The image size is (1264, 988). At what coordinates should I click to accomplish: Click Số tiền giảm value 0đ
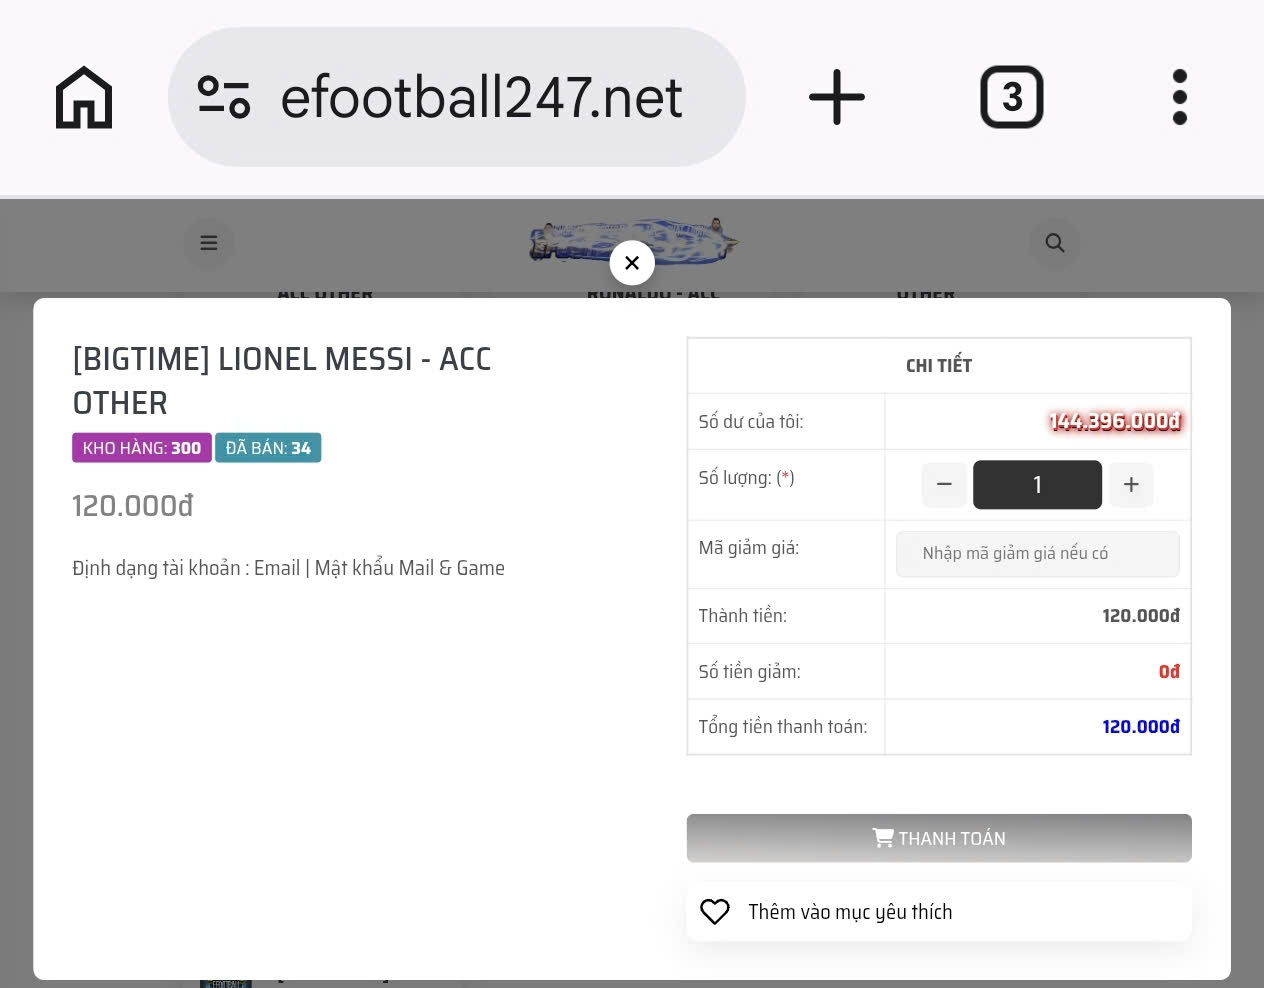(x=1169, y=672)
